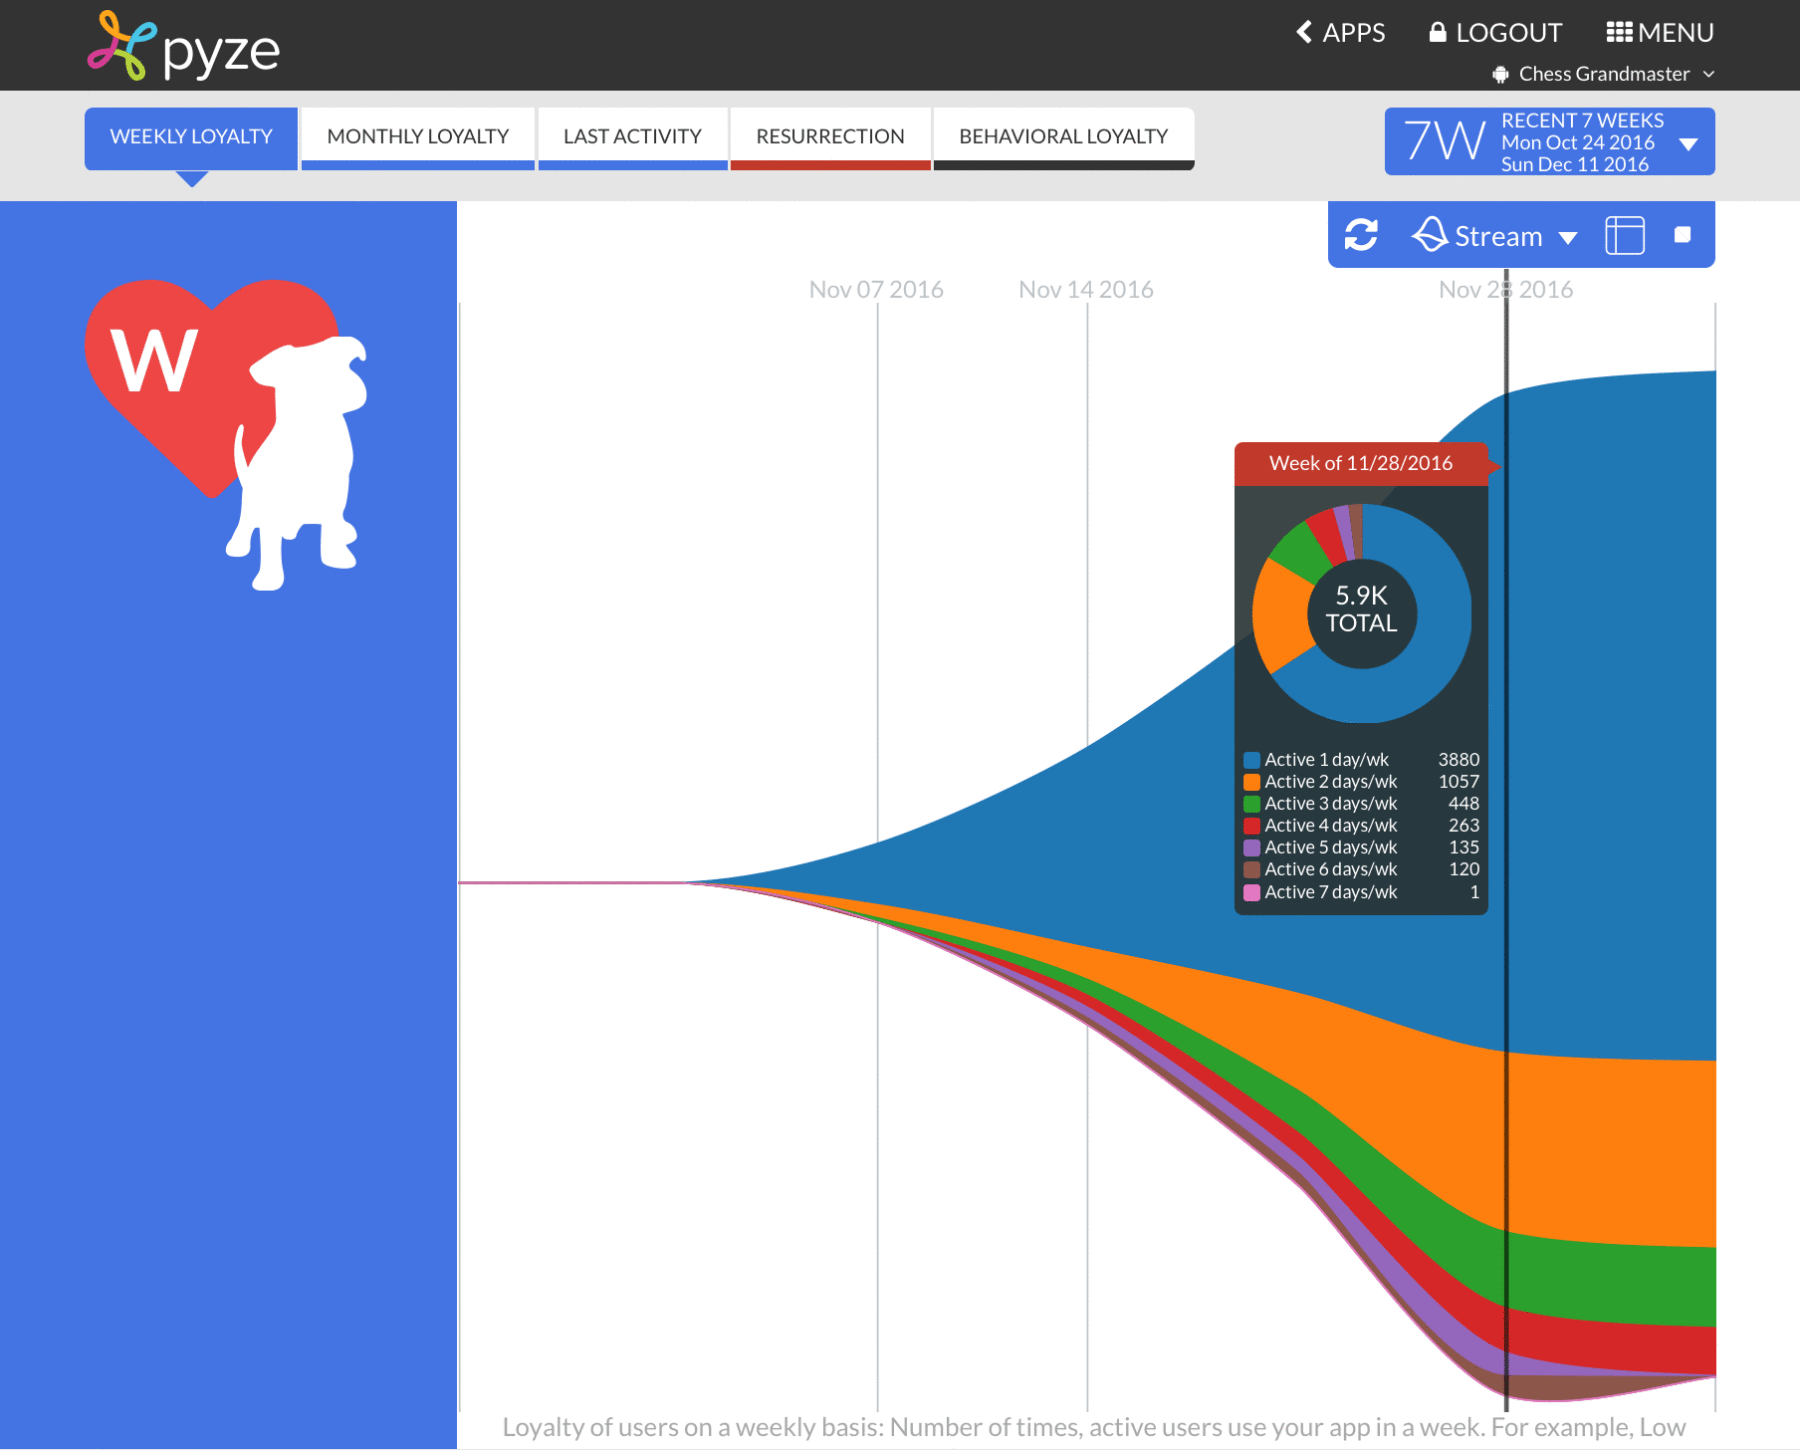Click the small white square toolbar icon

(x=1683, y=234)
